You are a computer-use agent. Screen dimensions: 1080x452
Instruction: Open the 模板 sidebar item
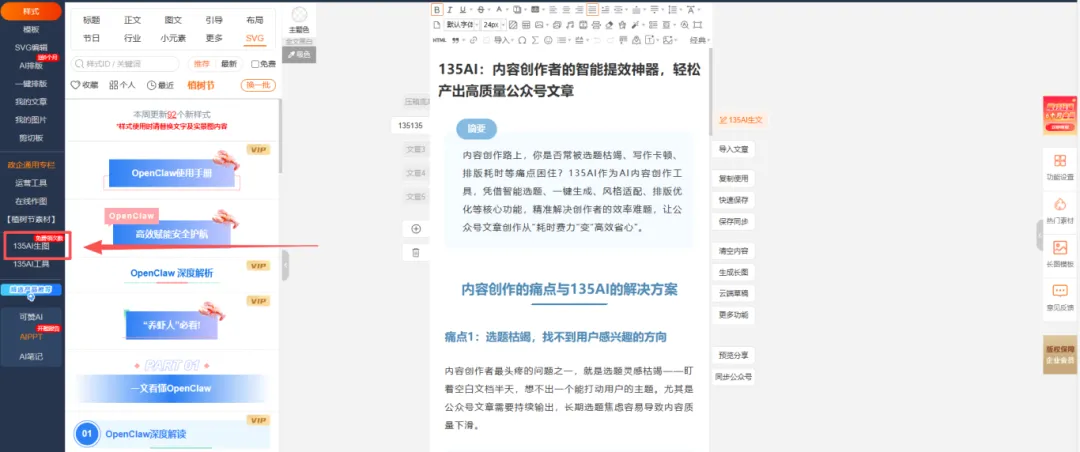tap(31, 30)
